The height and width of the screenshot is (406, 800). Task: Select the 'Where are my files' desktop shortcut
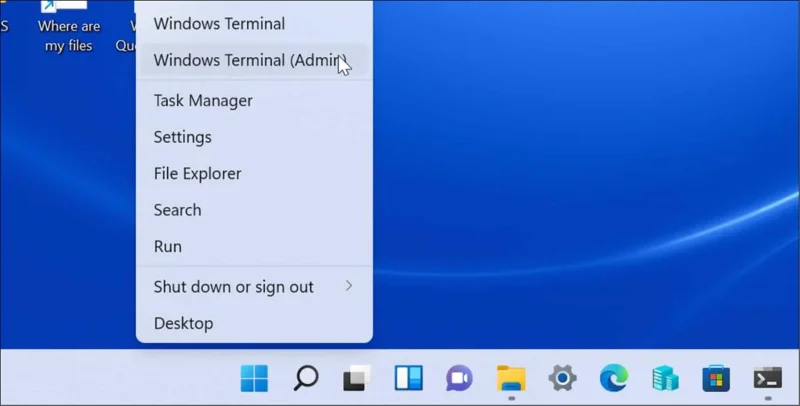pyautogui.click(x=69, y=28)
